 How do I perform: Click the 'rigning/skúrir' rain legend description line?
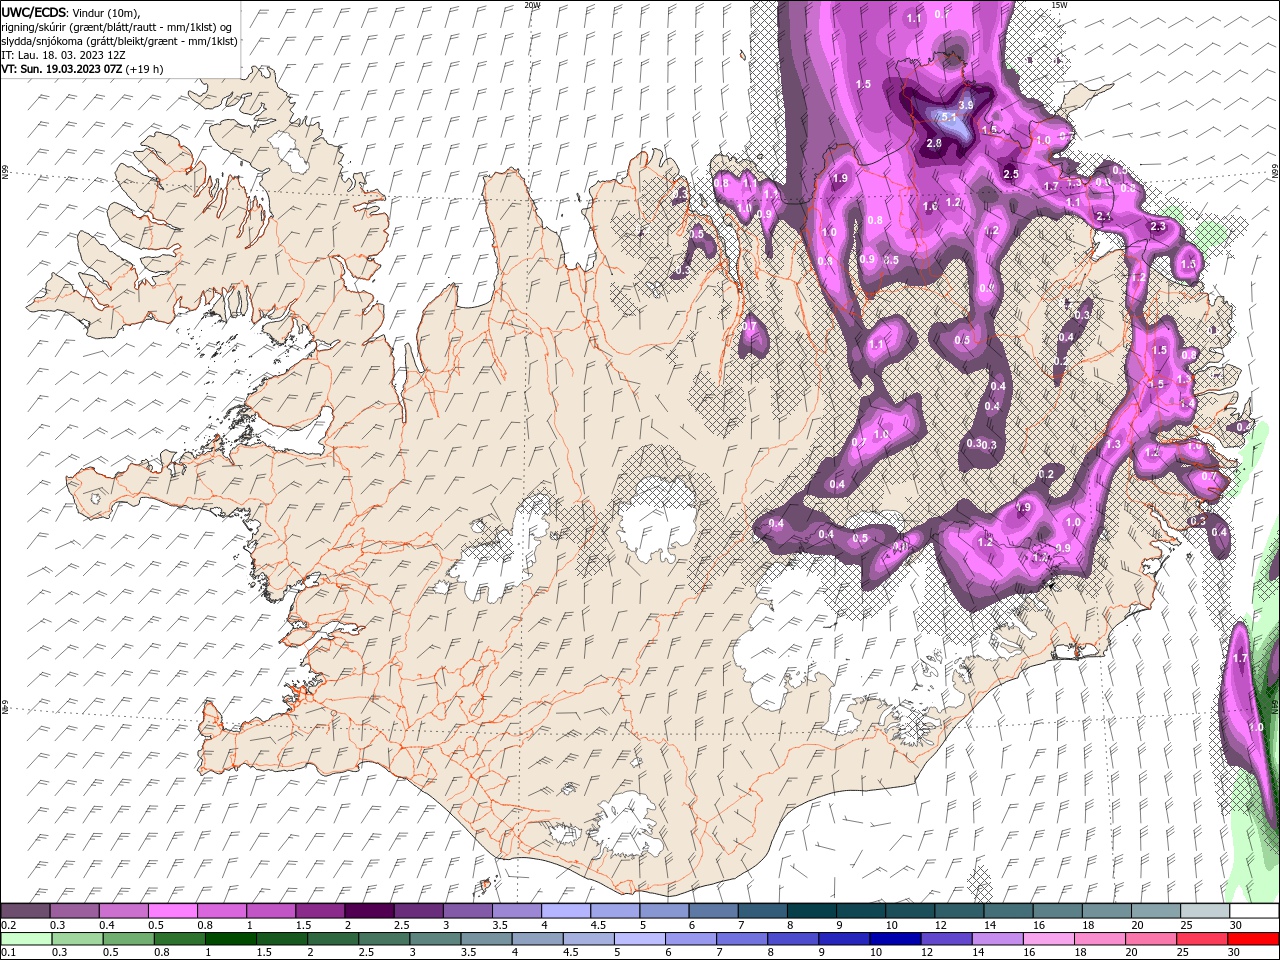117,26
